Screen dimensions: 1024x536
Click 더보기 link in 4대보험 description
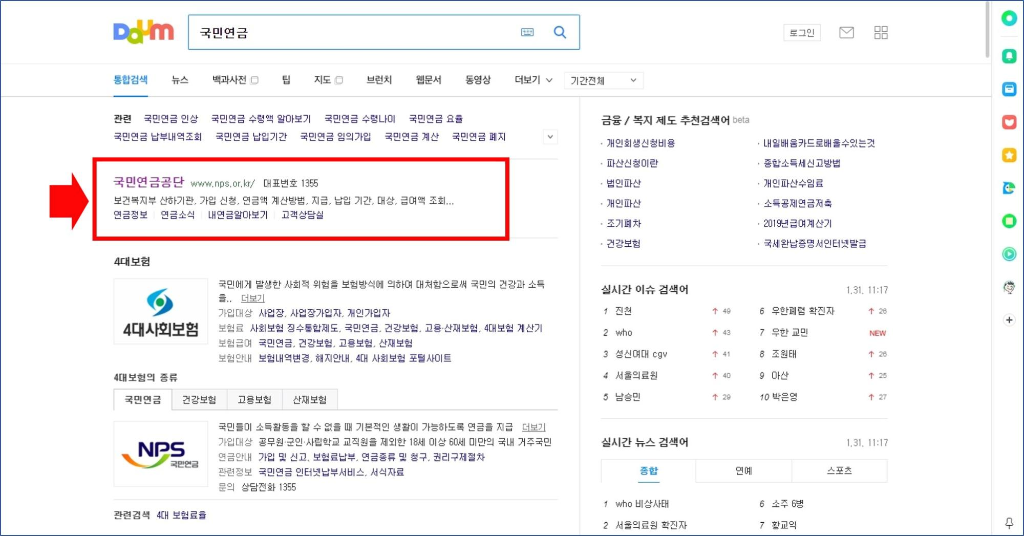[x=253, y=298]
